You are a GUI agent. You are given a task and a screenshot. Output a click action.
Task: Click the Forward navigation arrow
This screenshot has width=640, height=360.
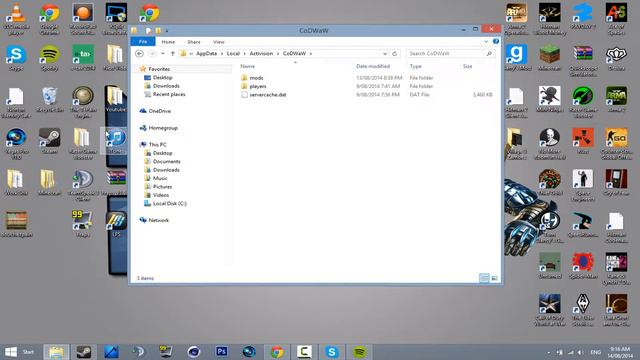[152, 53]
